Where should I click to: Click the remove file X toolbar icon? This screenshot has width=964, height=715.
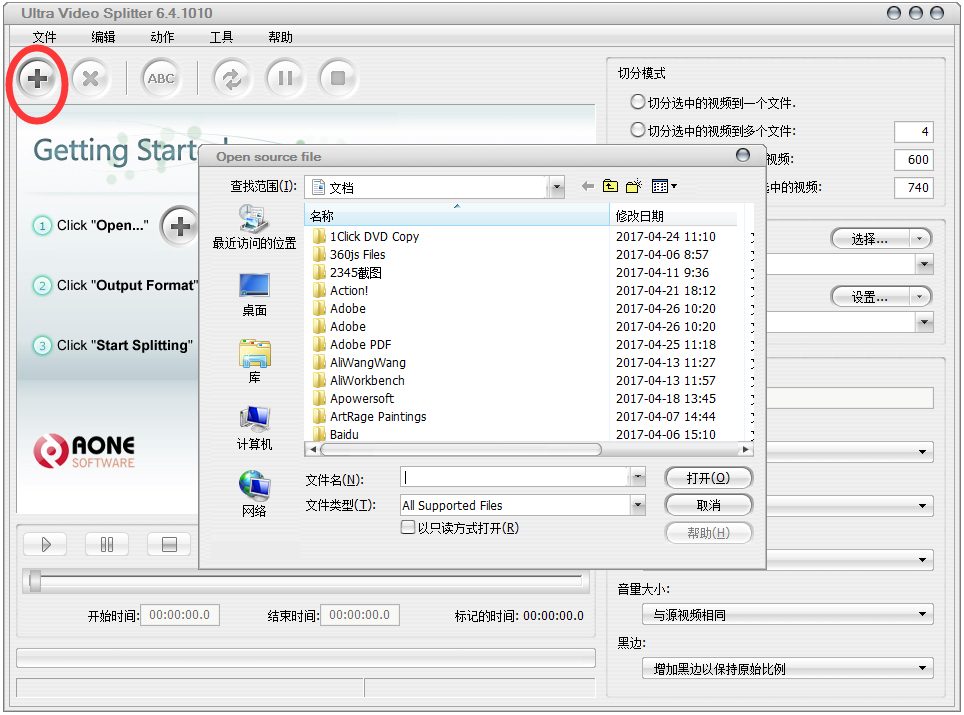[91, 78]
